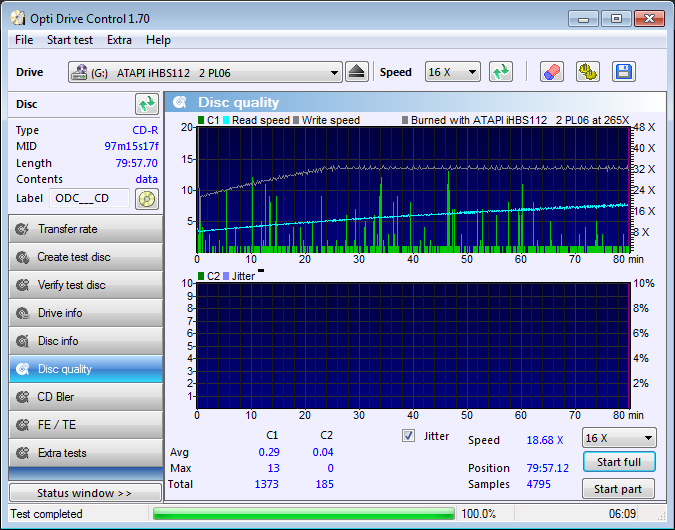This screenshot has height=530, width=675.
Task: Open the Drive selection dropdown
Action: [x=205, y=72]
